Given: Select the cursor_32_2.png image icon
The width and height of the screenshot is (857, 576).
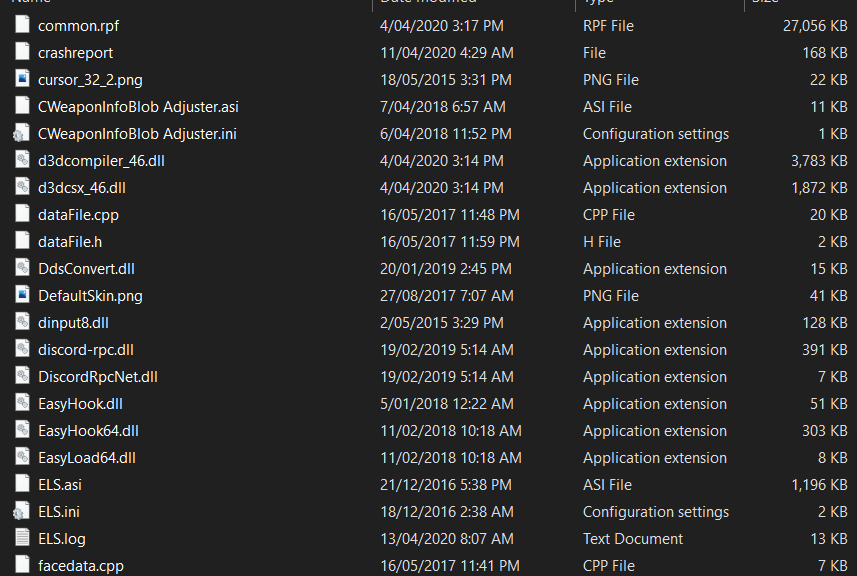Looking at the screenshot, I should [22, 79].
